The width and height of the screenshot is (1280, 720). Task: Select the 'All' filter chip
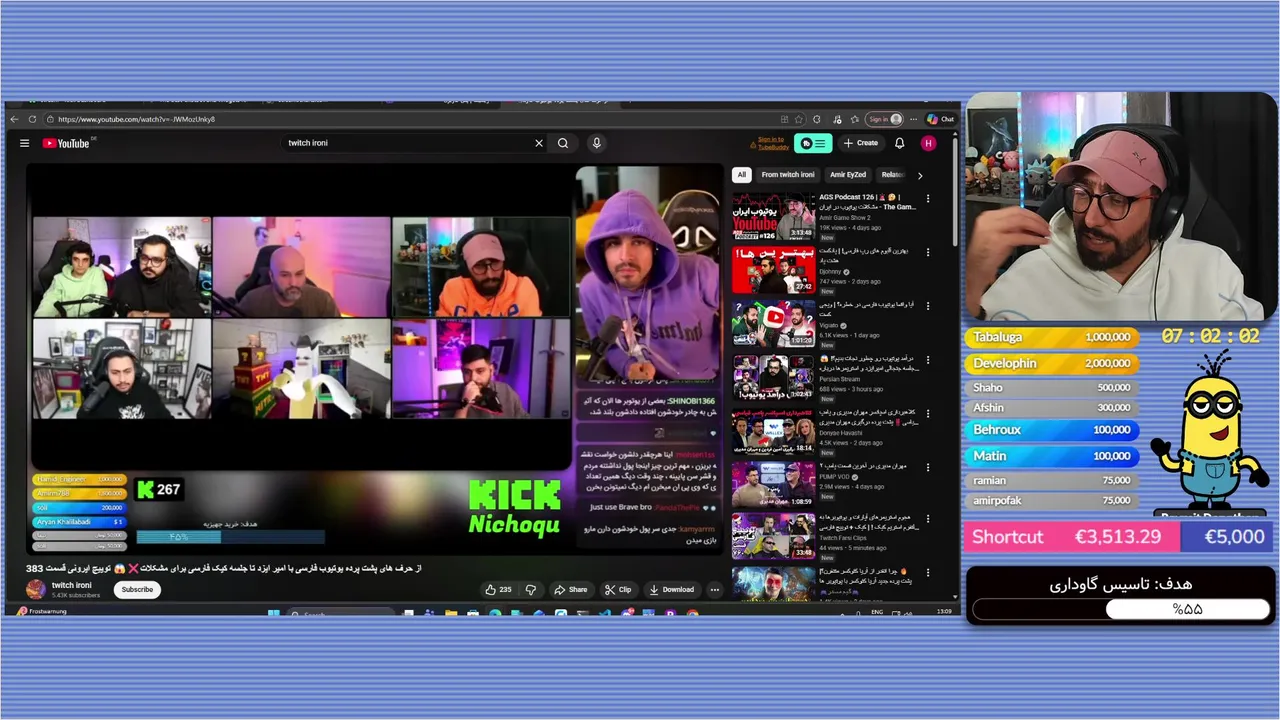click(x=741, y=175)
